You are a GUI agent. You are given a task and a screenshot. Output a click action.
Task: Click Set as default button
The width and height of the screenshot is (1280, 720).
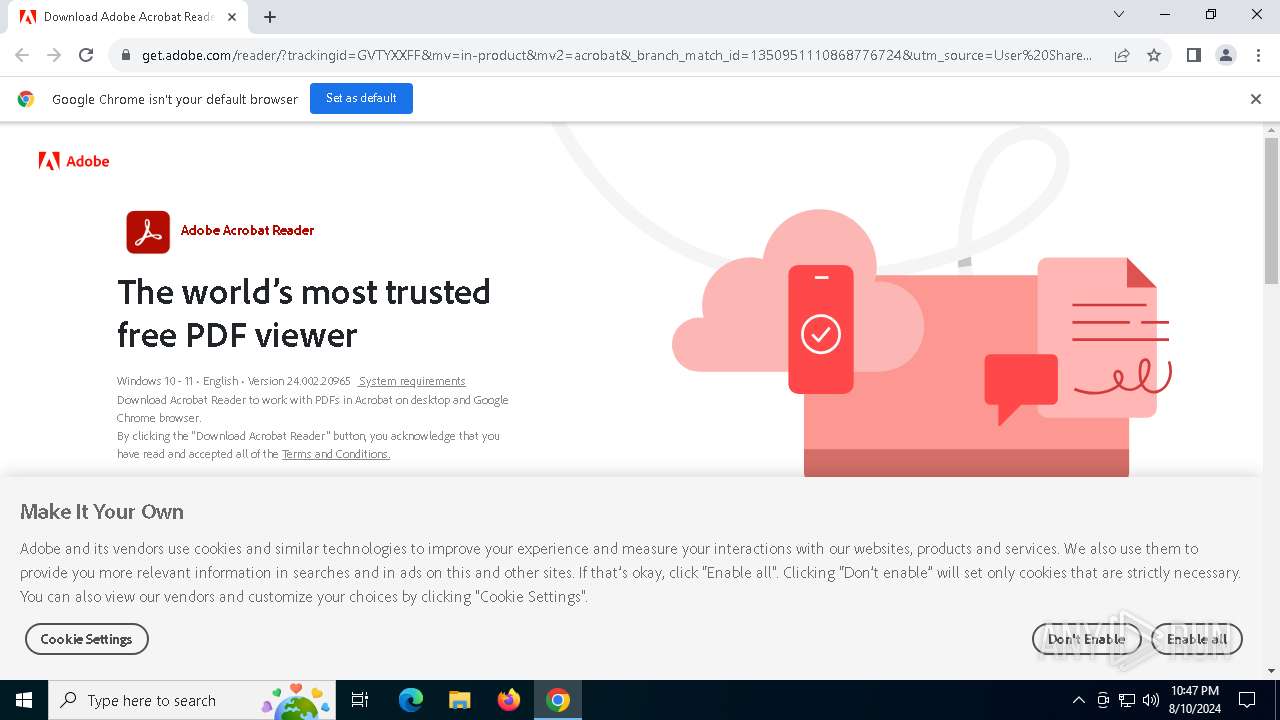coord(361,98)
